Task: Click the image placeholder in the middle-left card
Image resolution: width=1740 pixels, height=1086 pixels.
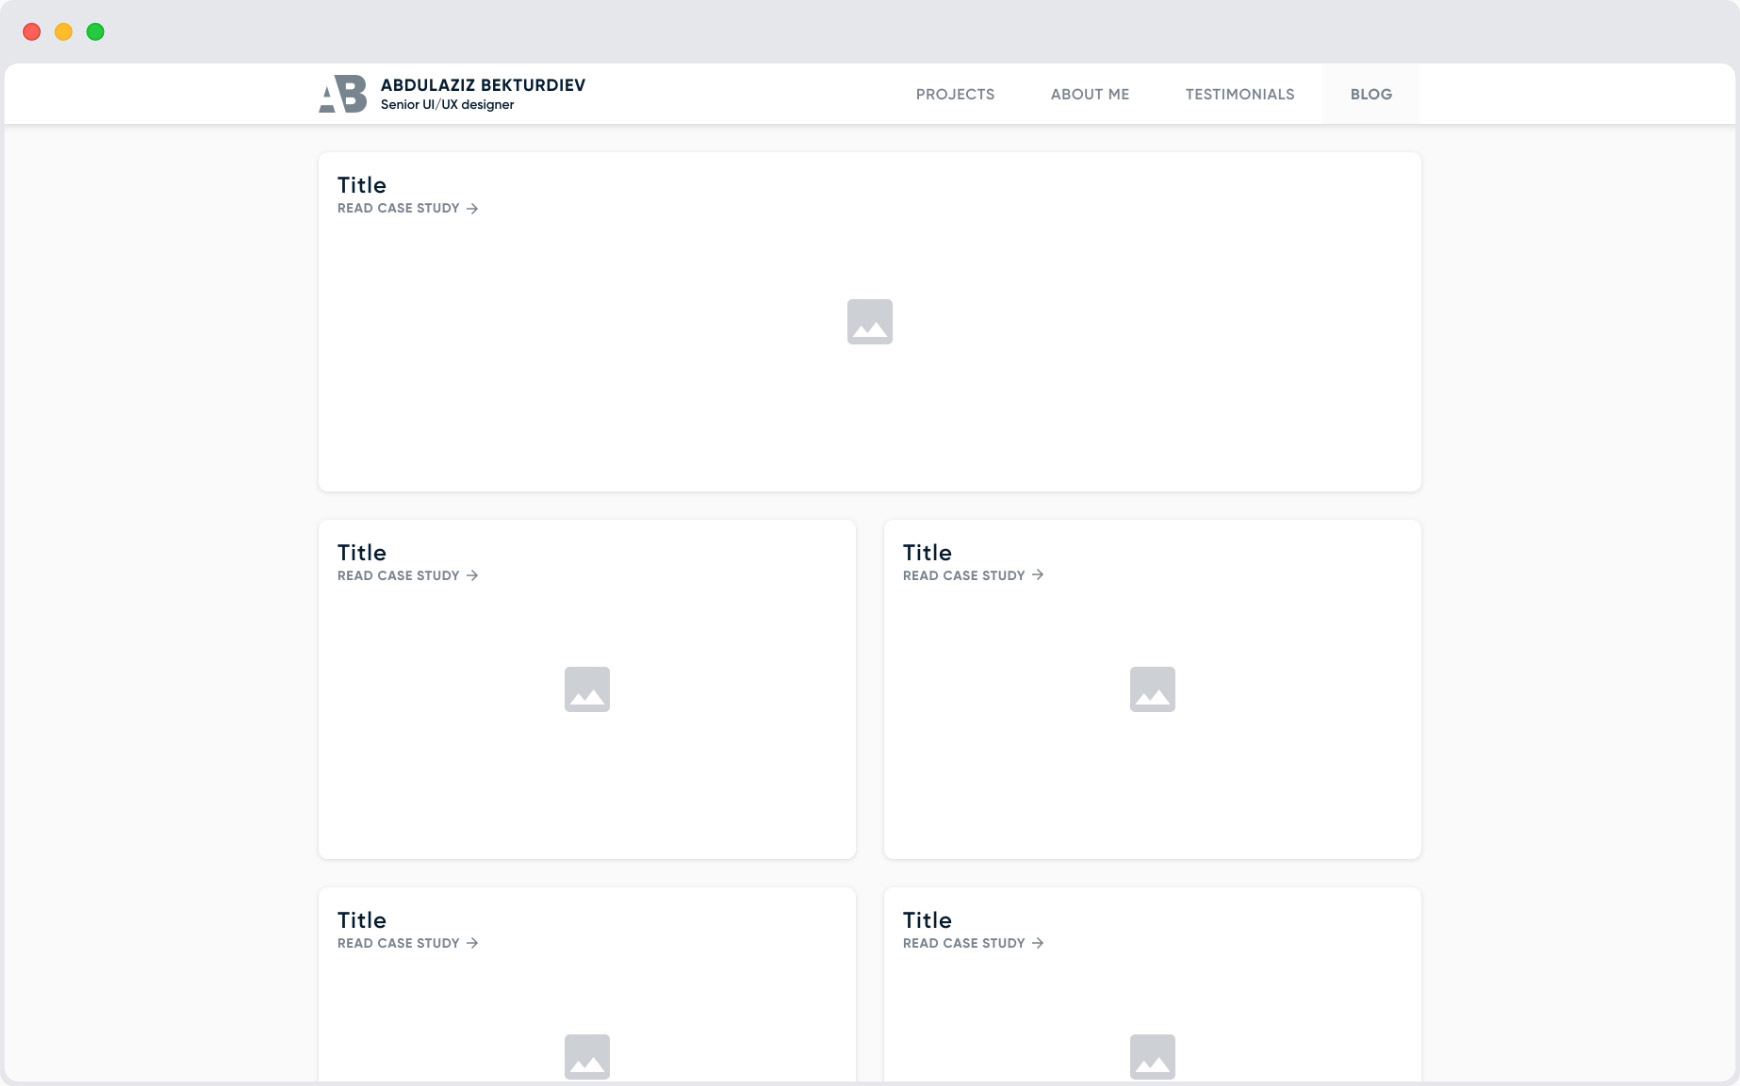Action: click(x=587, y=689)
